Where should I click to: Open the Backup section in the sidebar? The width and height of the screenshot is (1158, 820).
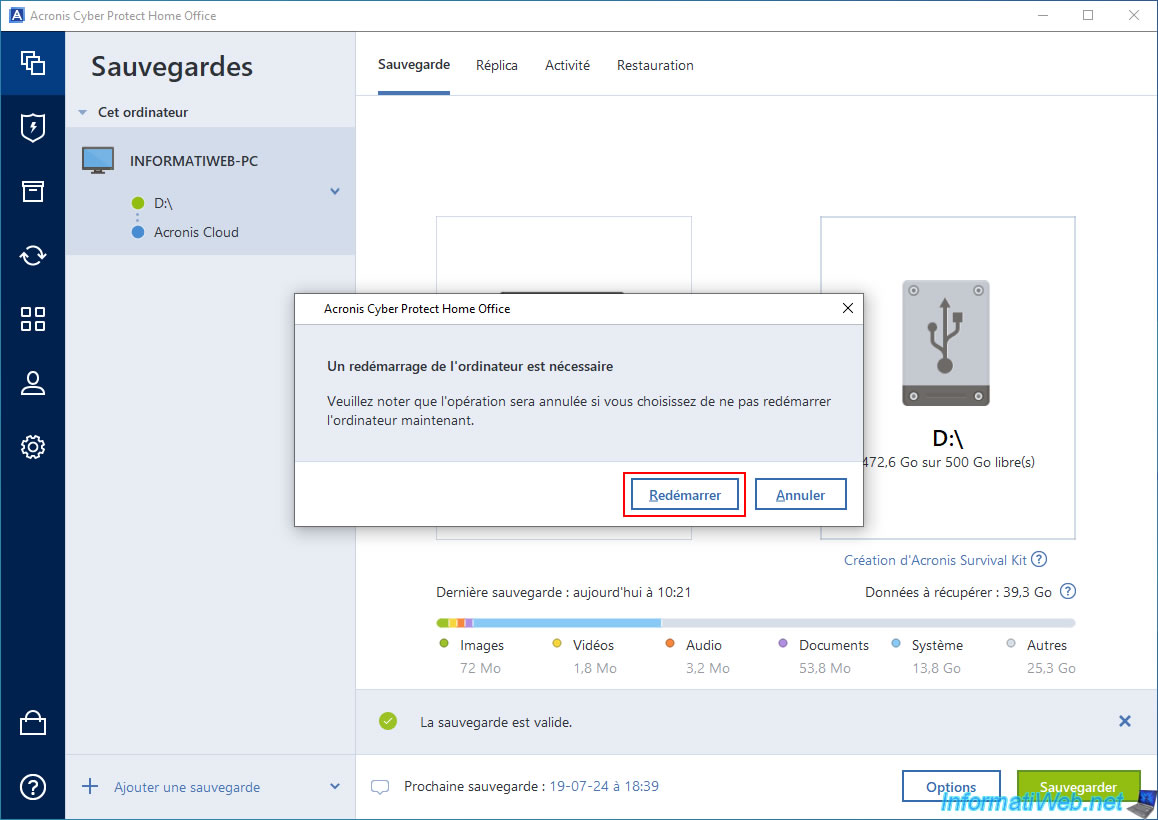pyautogui.click(x=32, y=63)
